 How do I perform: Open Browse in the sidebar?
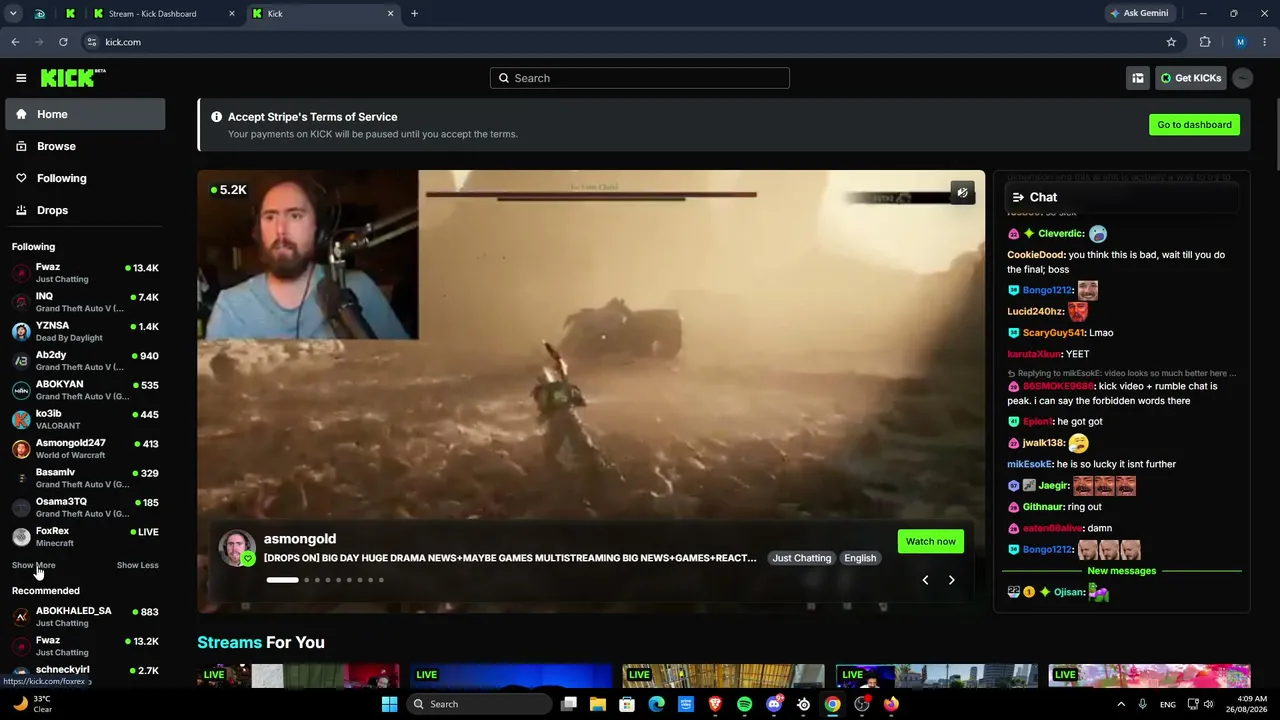[x=85, y=146]
